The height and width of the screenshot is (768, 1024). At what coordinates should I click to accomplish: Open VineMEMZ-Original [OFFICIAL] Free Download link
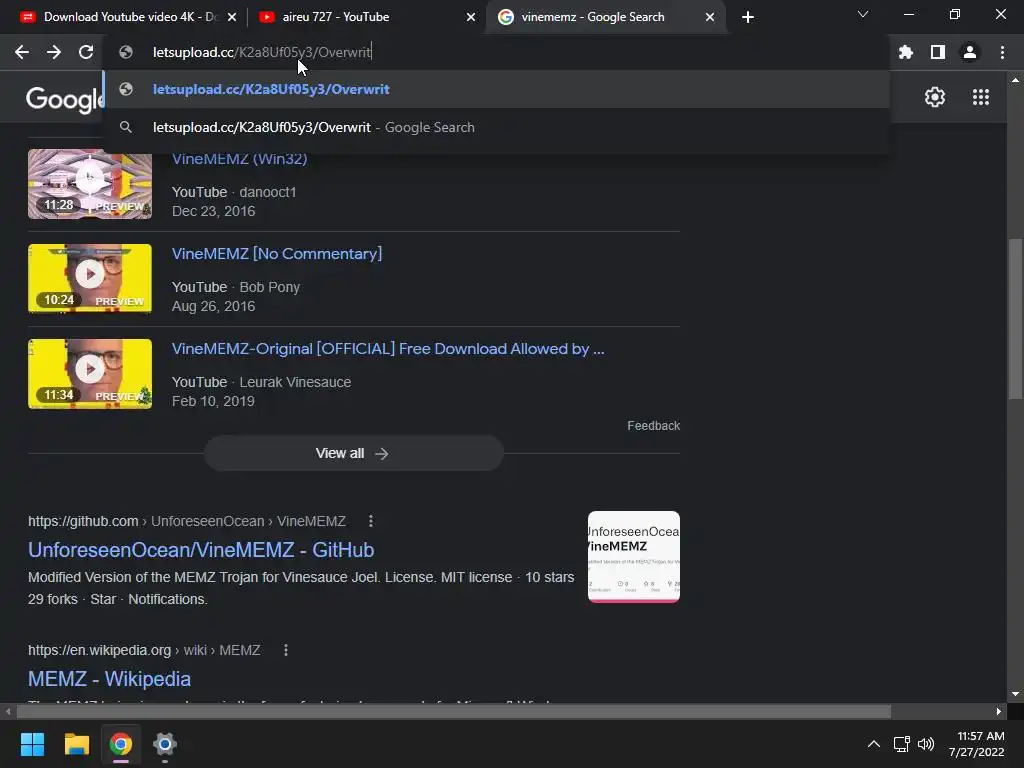[x=388, y=349]
